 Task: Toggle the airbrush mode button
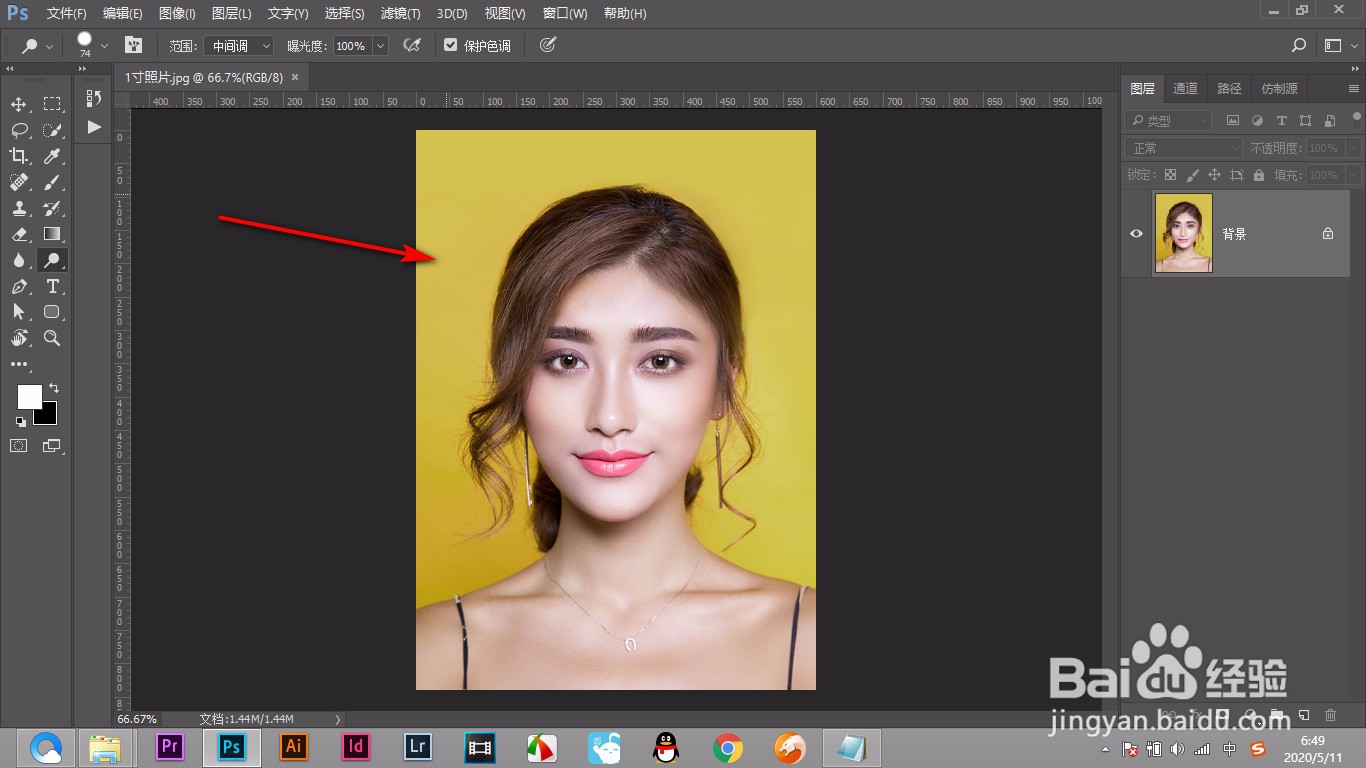[411, 45]
